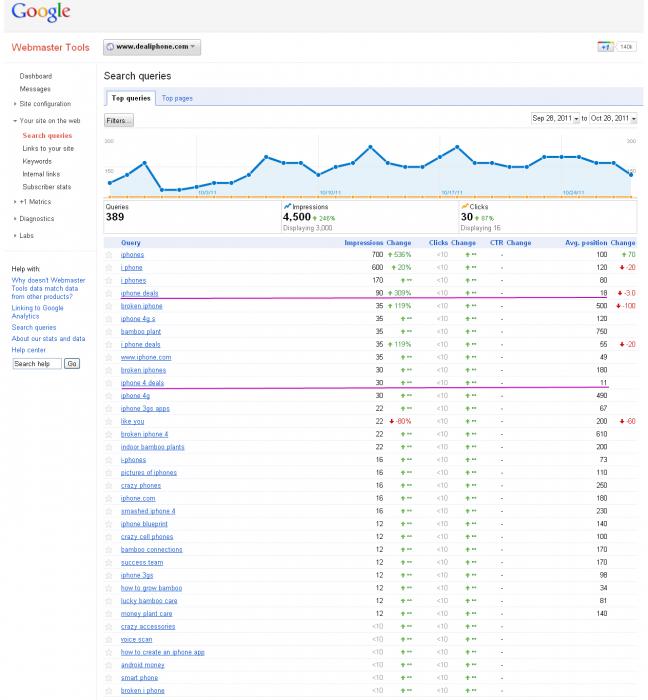Star the 'like you' query
Viewport: 648px width, 700px height.
tap(108, 421)
